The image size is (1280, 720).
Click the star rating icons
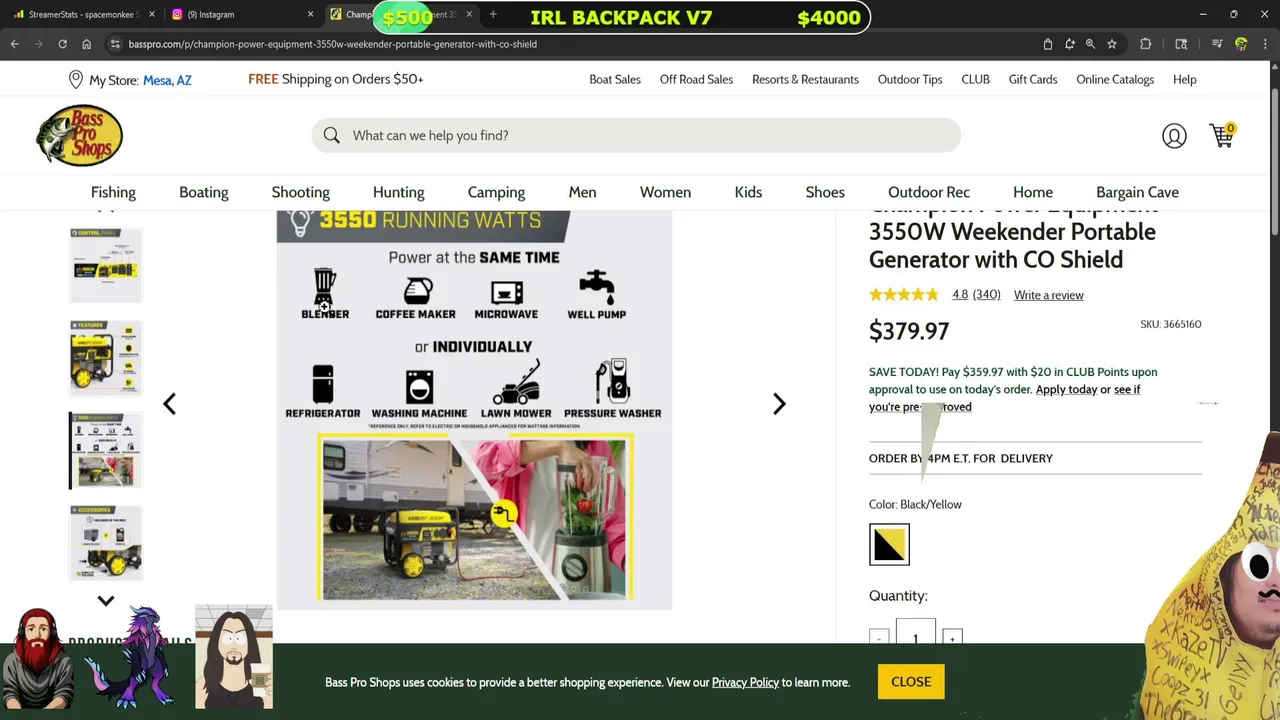tap(903, 295)
